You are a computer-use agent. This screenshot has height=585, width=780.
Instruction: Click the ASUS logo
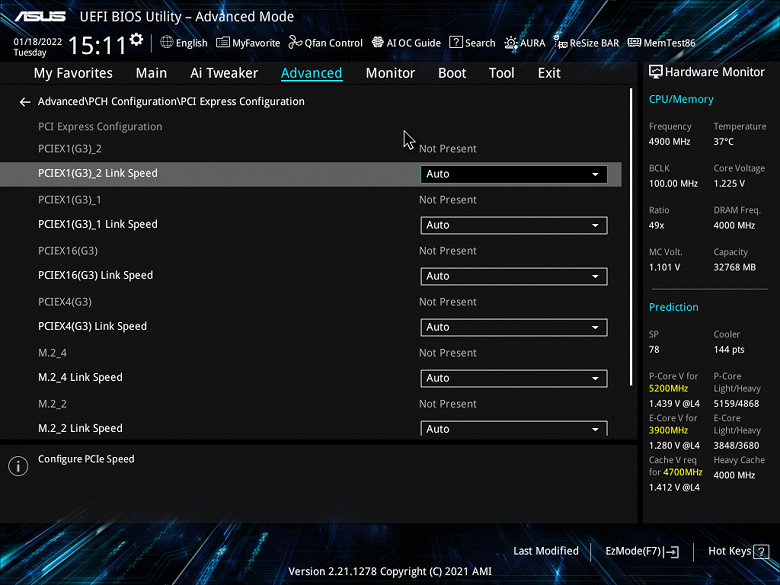(40, 16)
